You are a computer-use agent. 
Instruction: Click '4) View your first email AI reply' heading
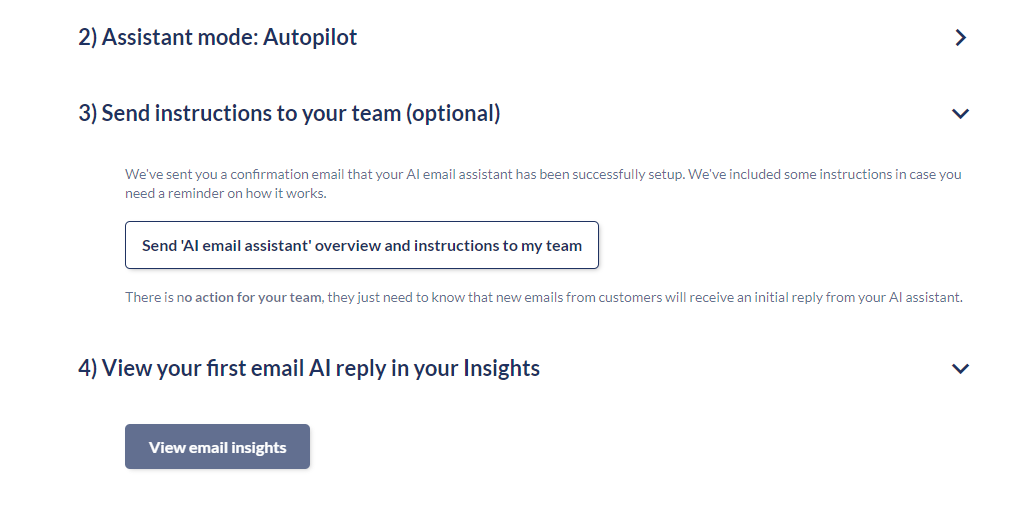[x=309, y=369]
